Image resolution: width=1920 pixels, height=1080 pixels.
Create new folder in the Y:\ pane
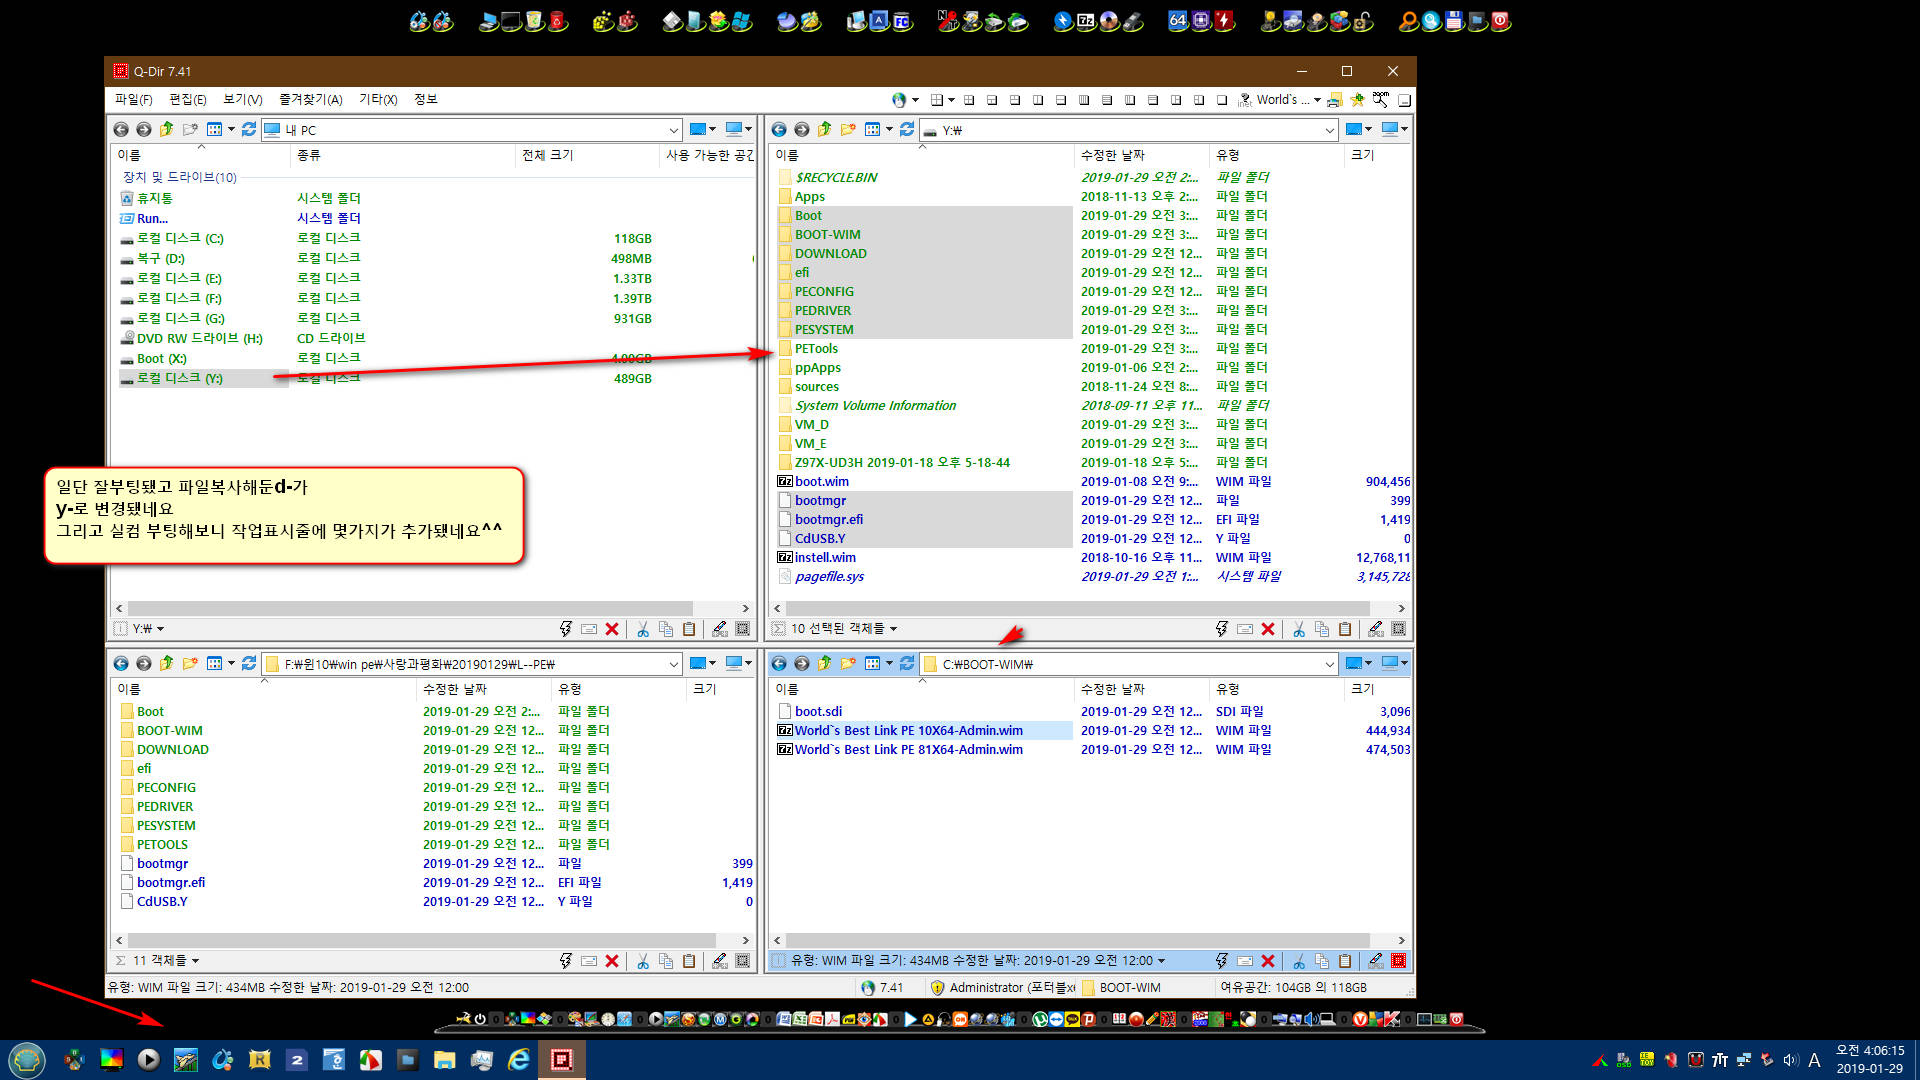[848, 129]
